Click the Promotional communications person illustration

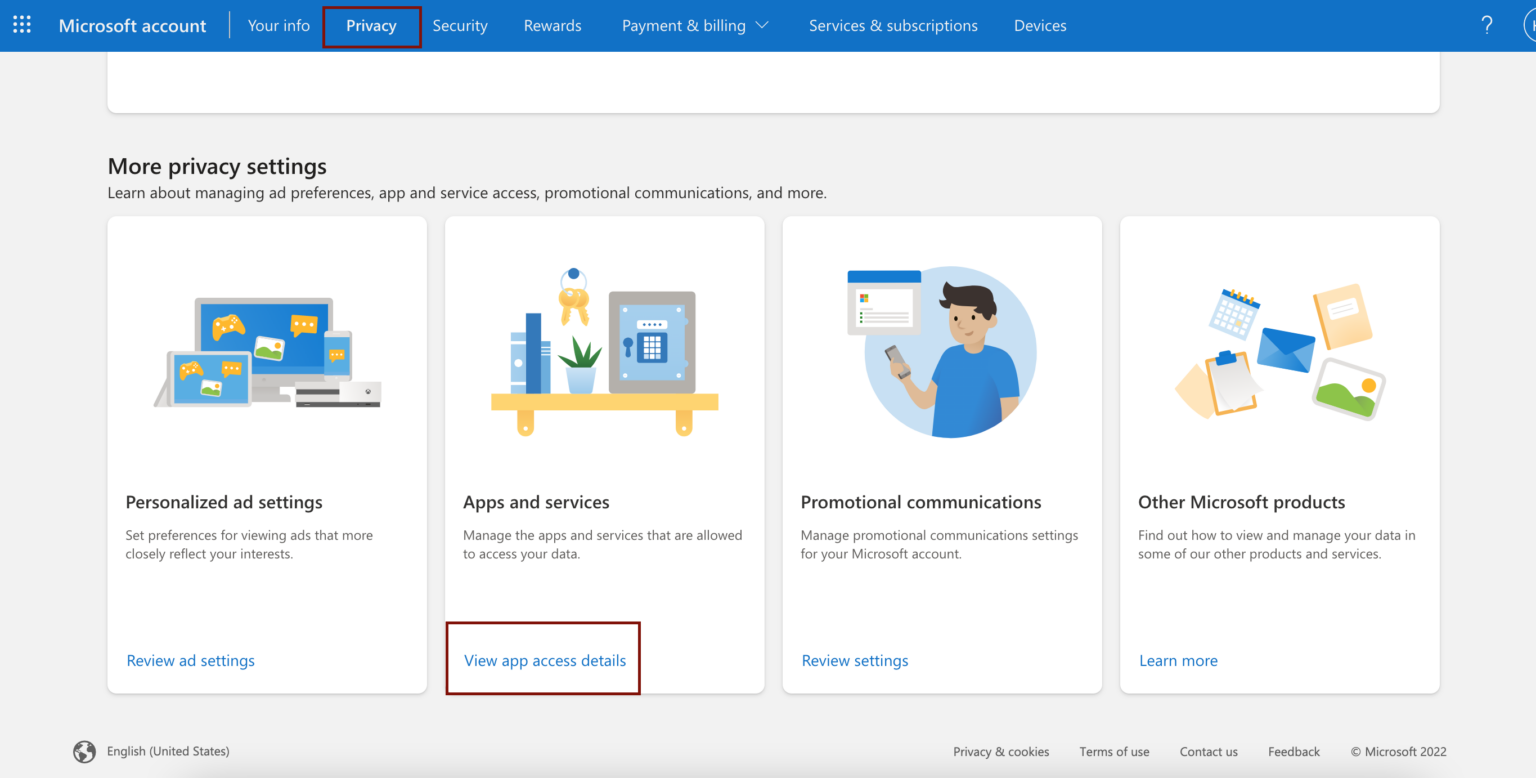point(941,350)
